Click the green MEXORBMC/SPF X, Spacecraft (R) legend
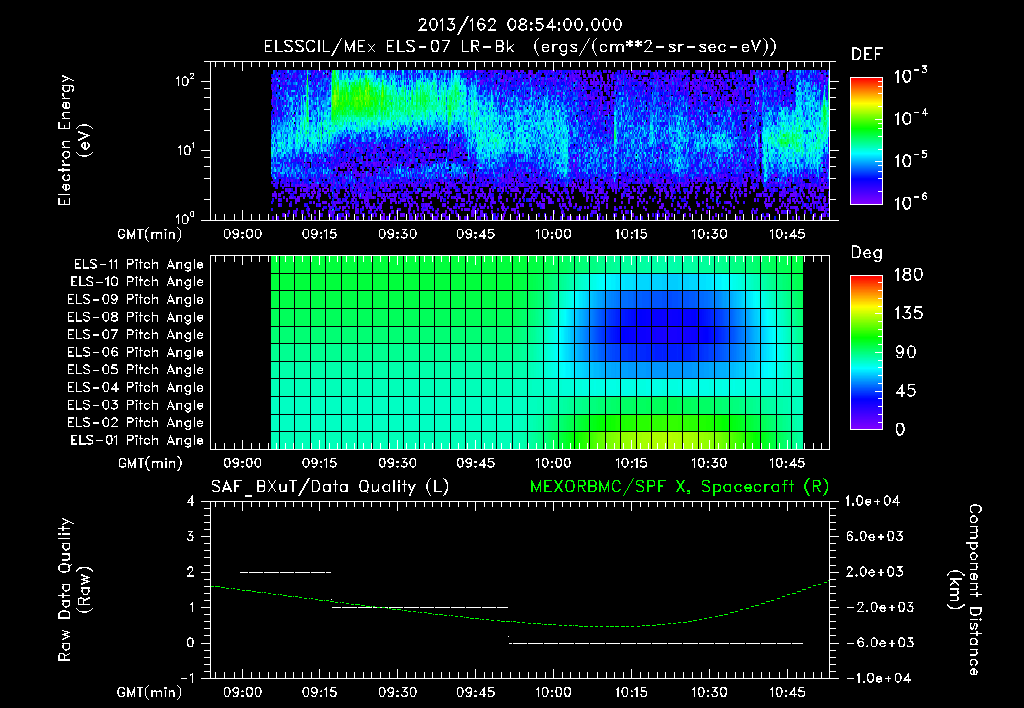Viewport: 1024px width, 708px height. tap(679, 487)
